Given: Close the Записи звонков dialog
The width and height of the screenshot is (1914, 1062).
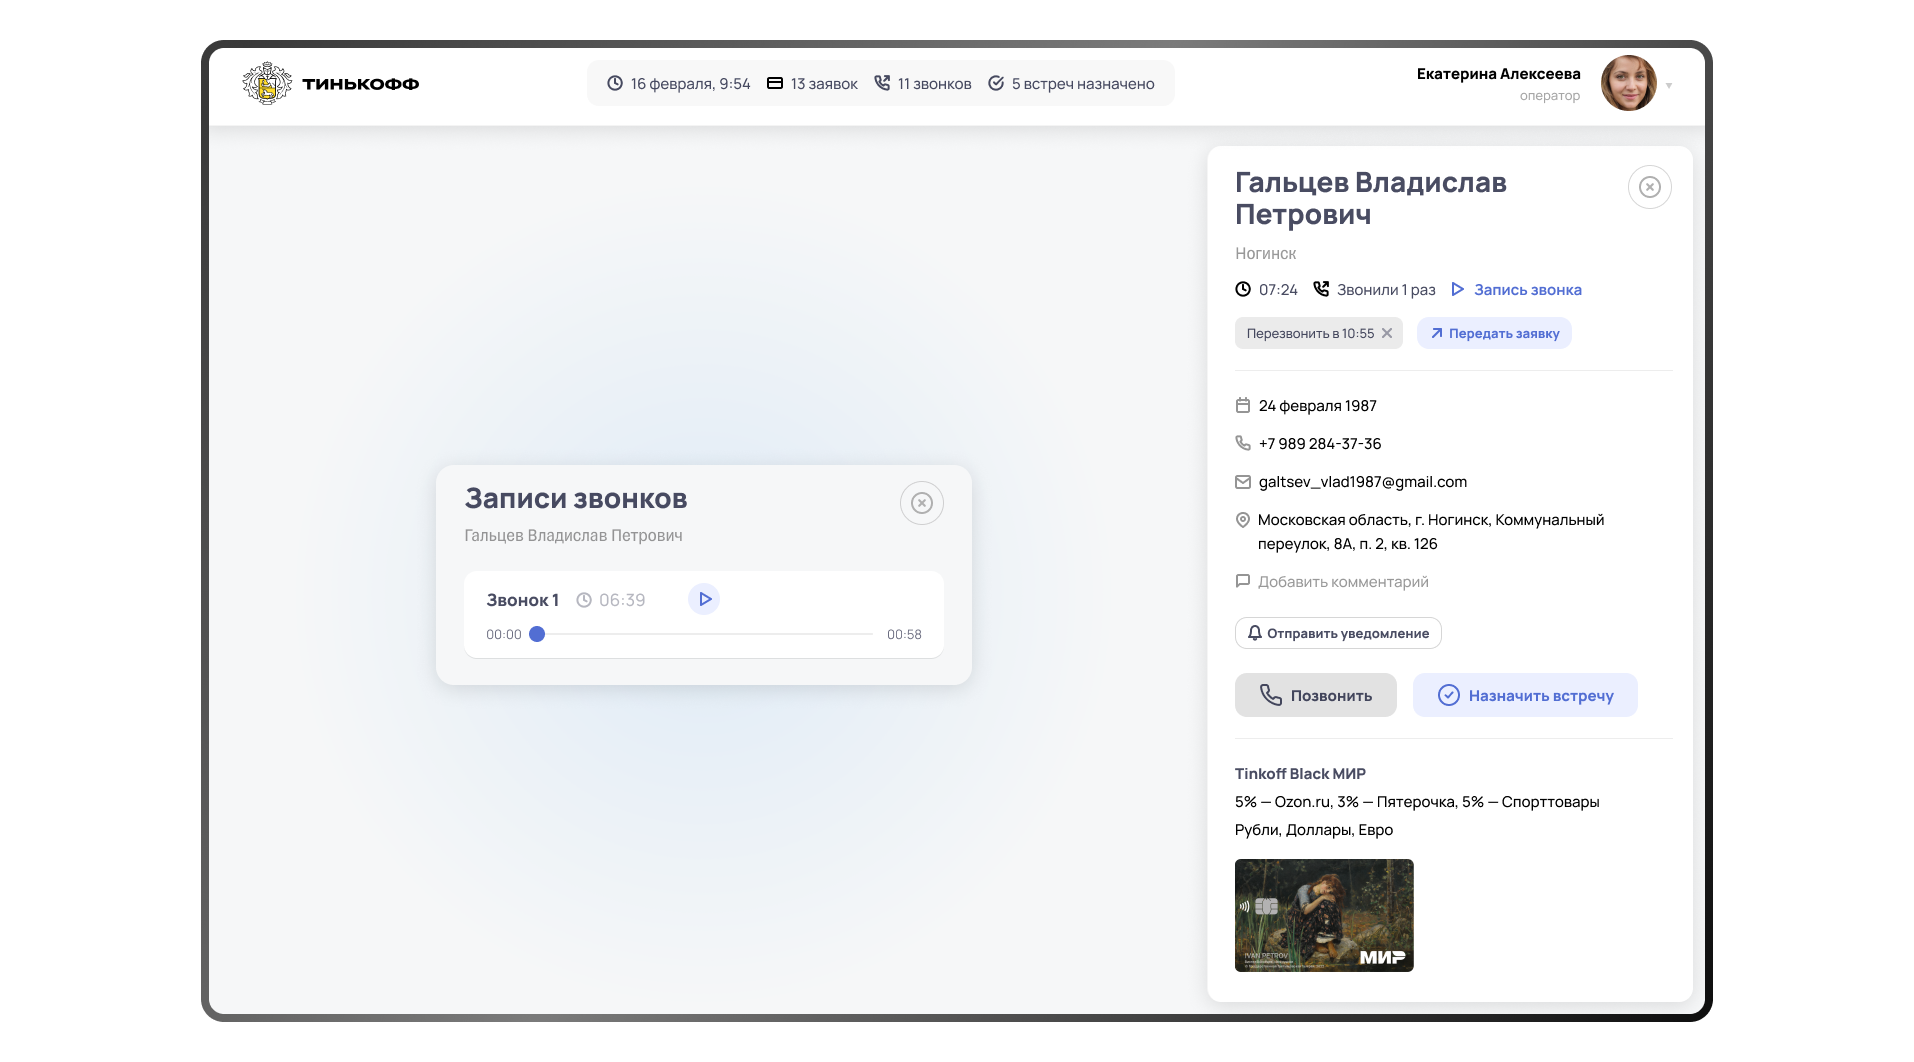Looking at the screenshot, I should (921, 503).
